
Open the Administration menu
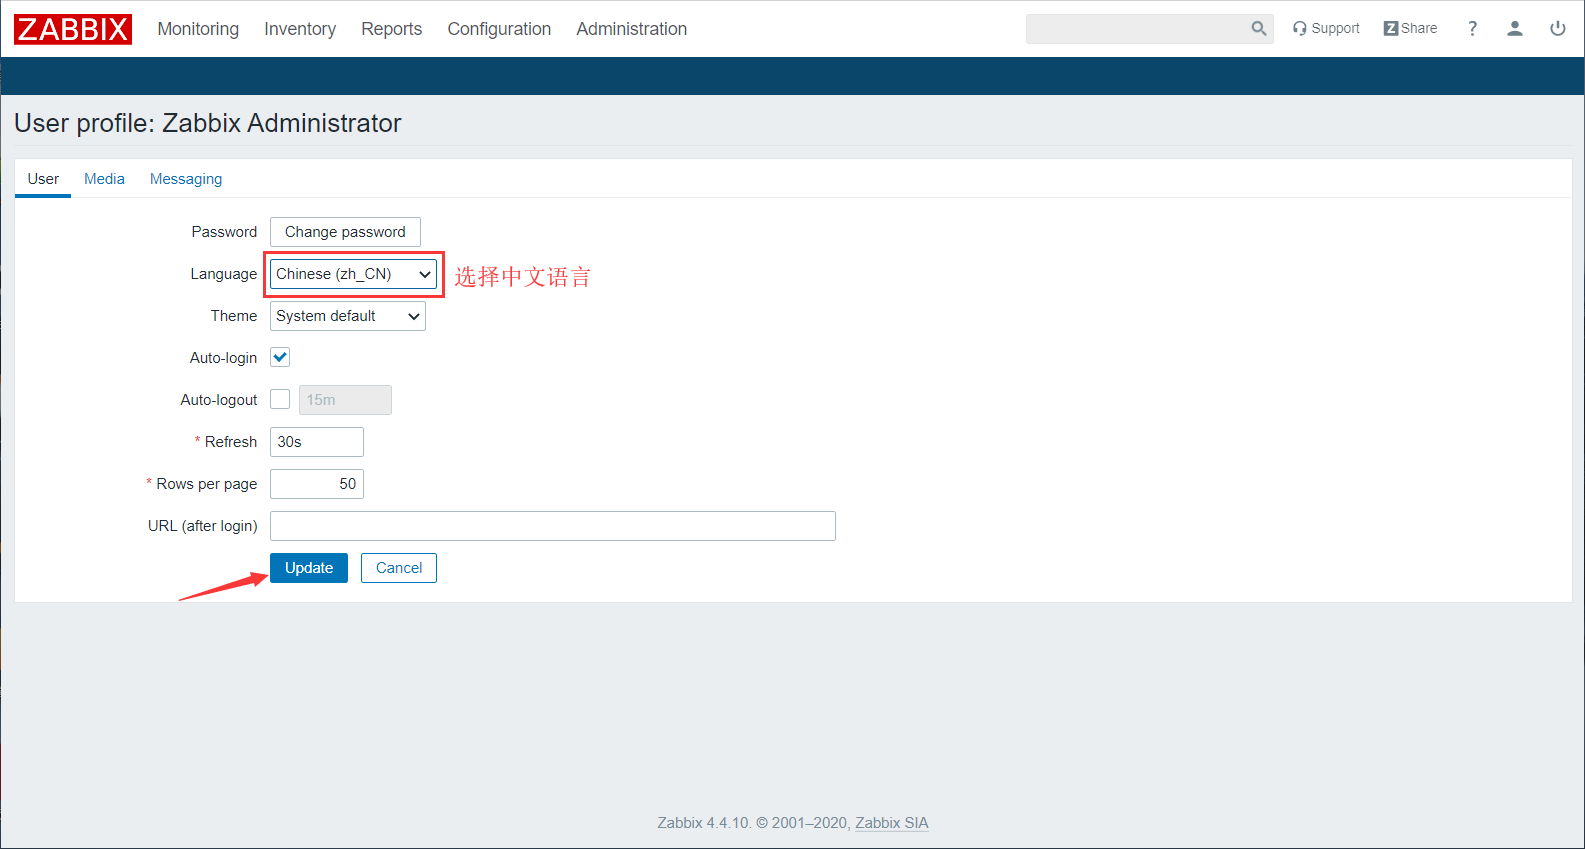point(631,29)
